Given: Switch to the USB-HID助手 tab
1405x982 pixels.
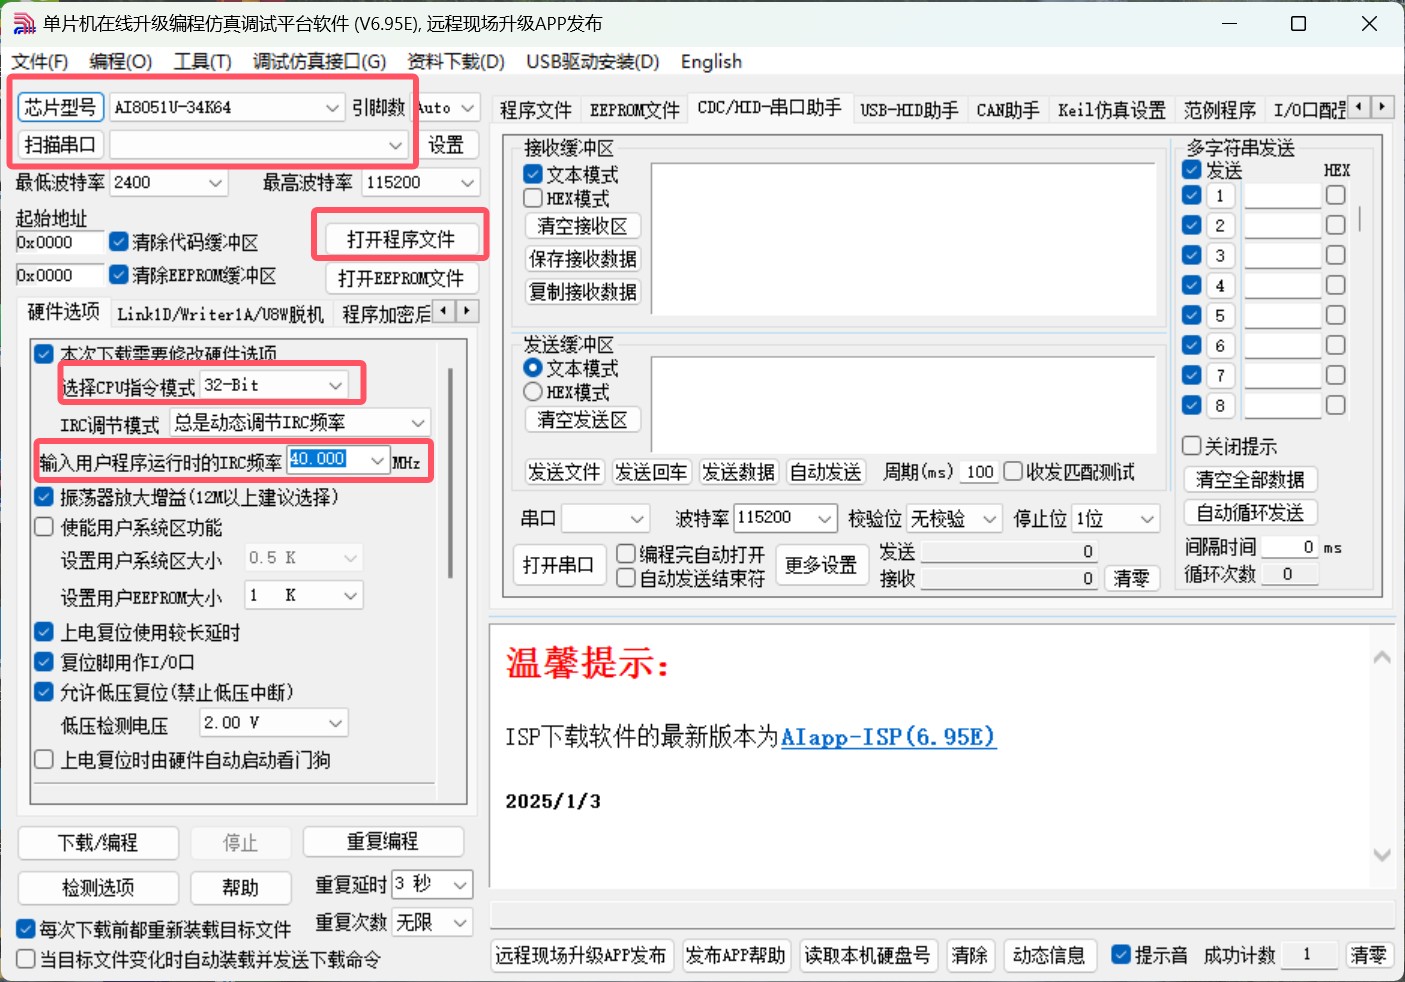Looking at the screenshot, I should pyautogui.click(x=909, y=109).
